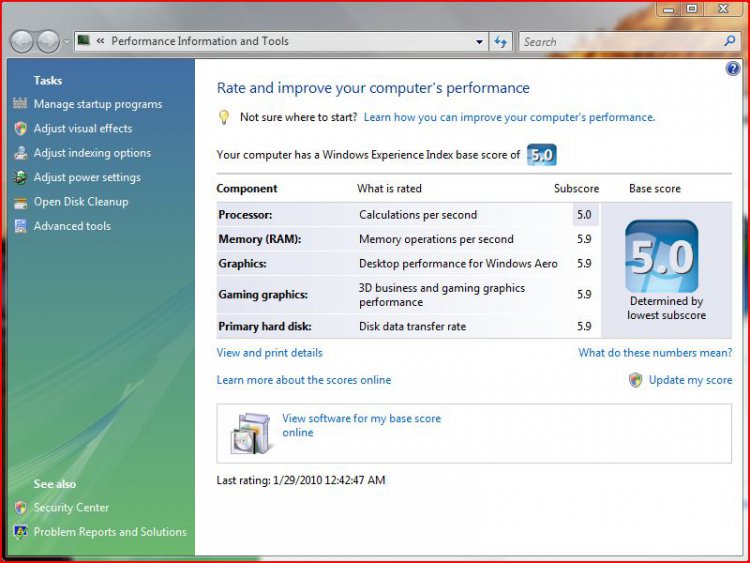Click the Manage startup programs icon
The height and width of the screenshot is (563, 750).
(x=20, y=103)
